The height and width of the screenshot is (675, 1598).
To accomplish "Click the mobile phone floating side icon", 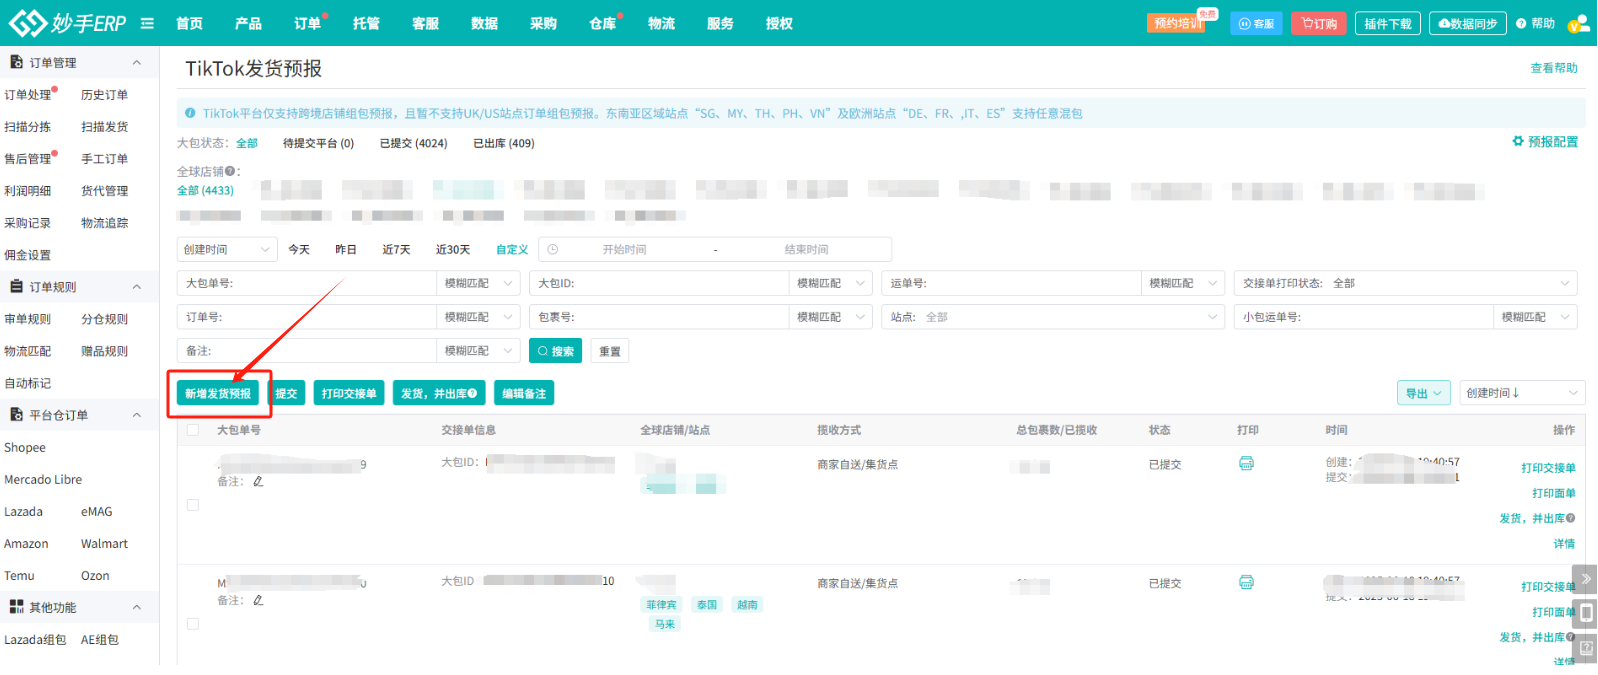I will tap(1586, 613).
